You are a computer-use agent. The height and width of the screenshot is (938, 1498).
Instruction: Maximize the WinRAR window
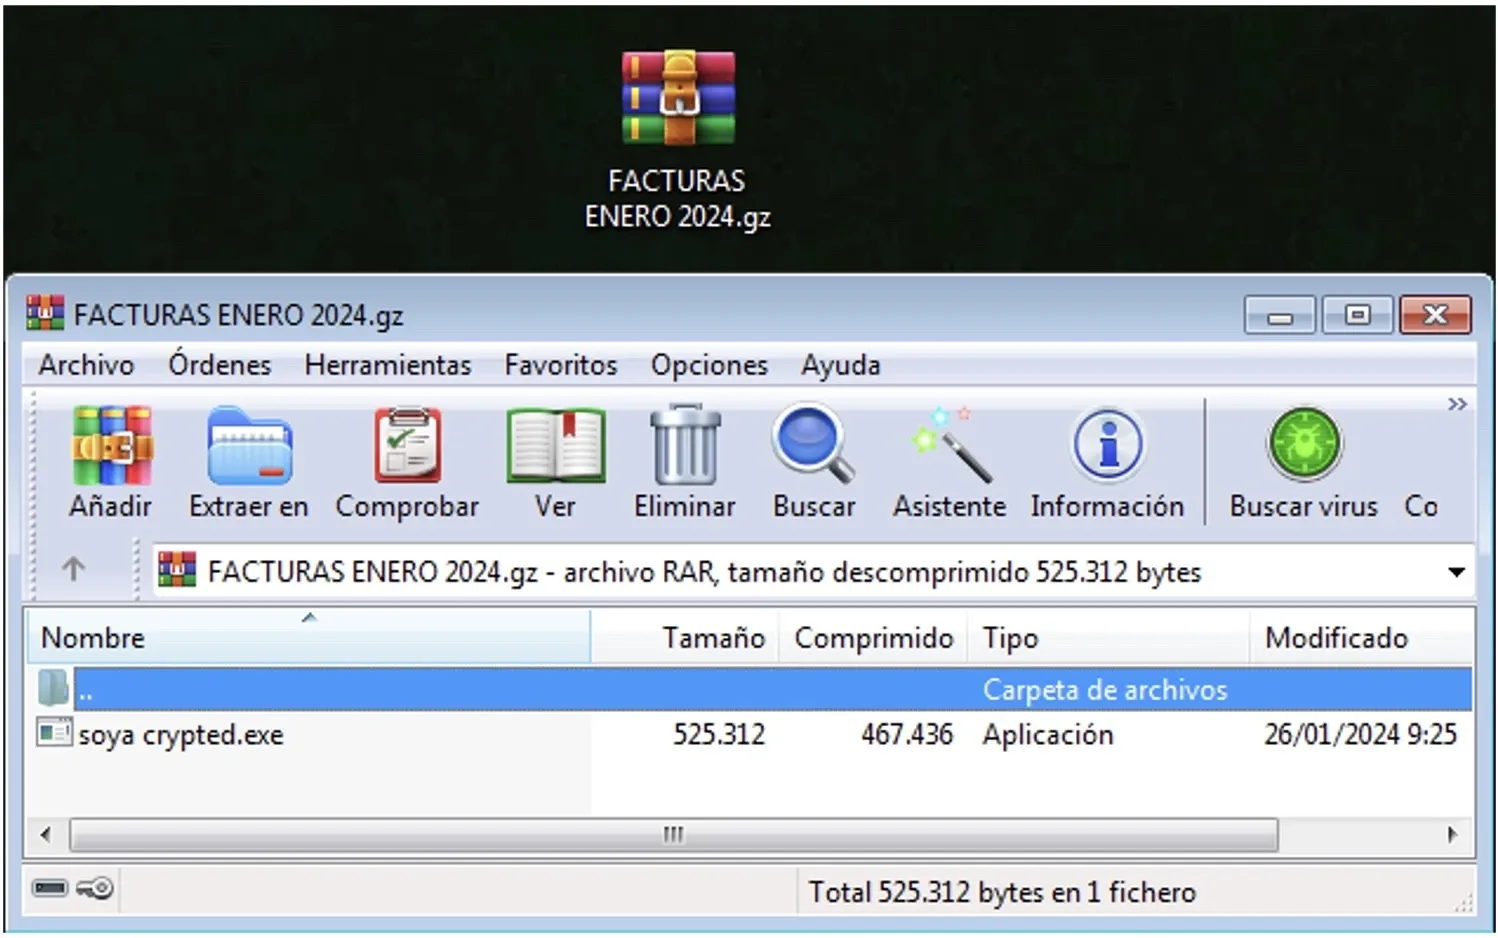[1357, 315]
